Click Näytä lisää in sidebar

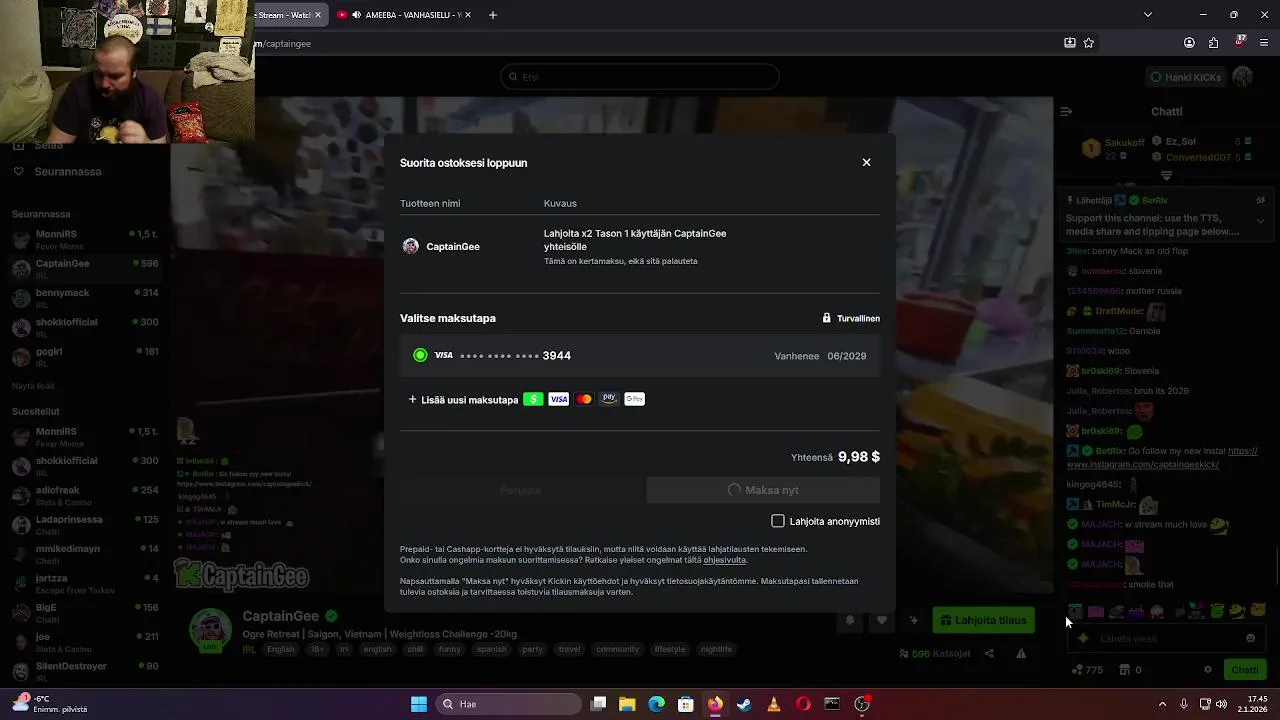click(33, 386)
